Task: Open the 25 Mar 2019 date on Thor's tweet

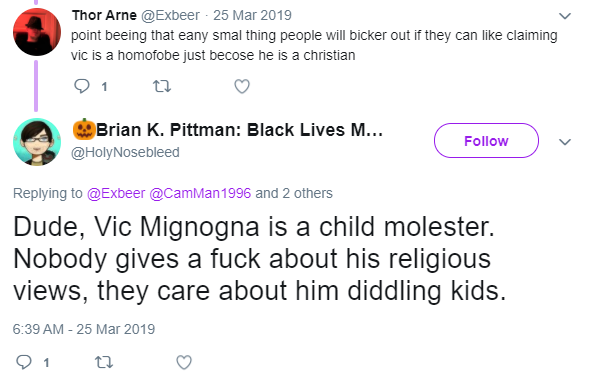Action: 252,15
